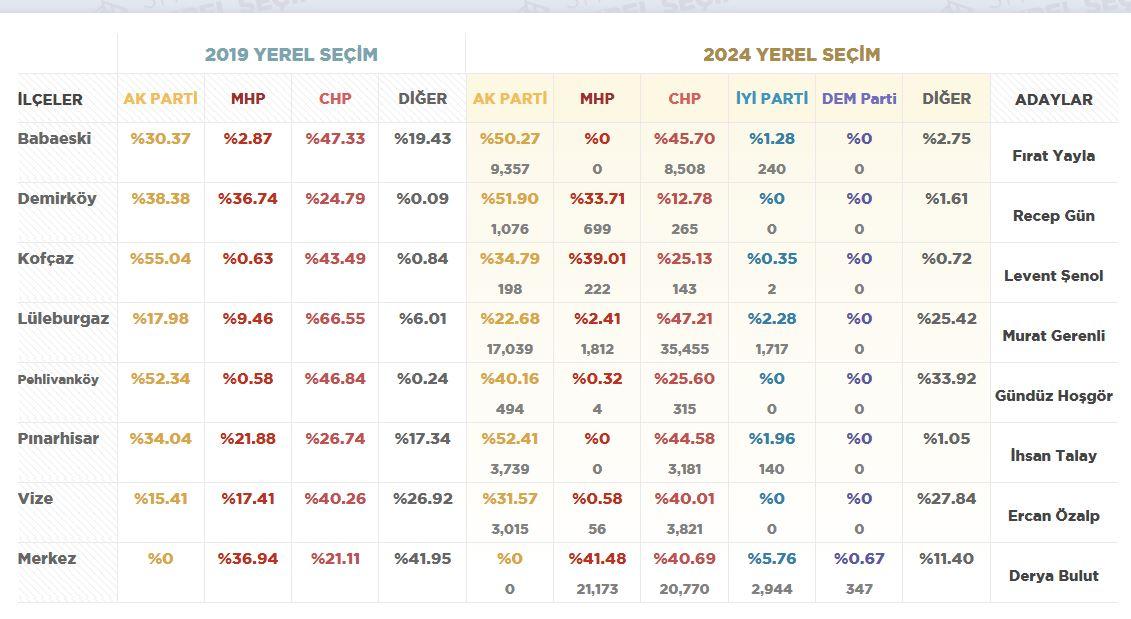
Task: Open the Demirköy district row label
Action: point(57,199)
